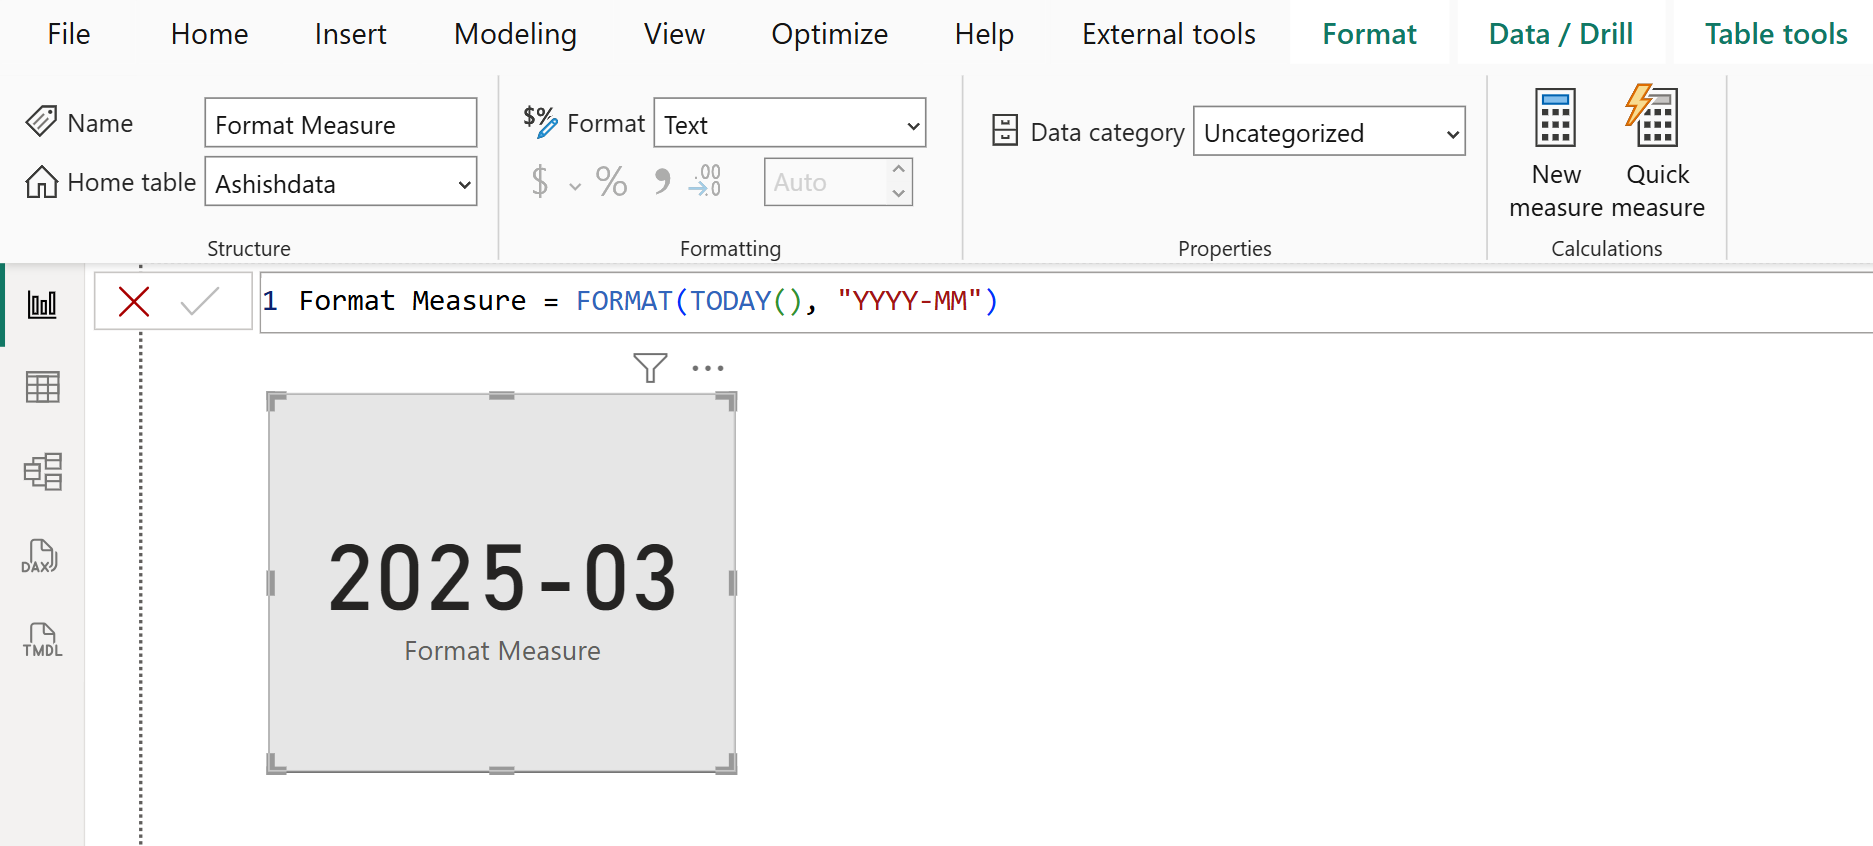Increase decimal places with up arrow

pyautogui.click(x=898, y=170)
